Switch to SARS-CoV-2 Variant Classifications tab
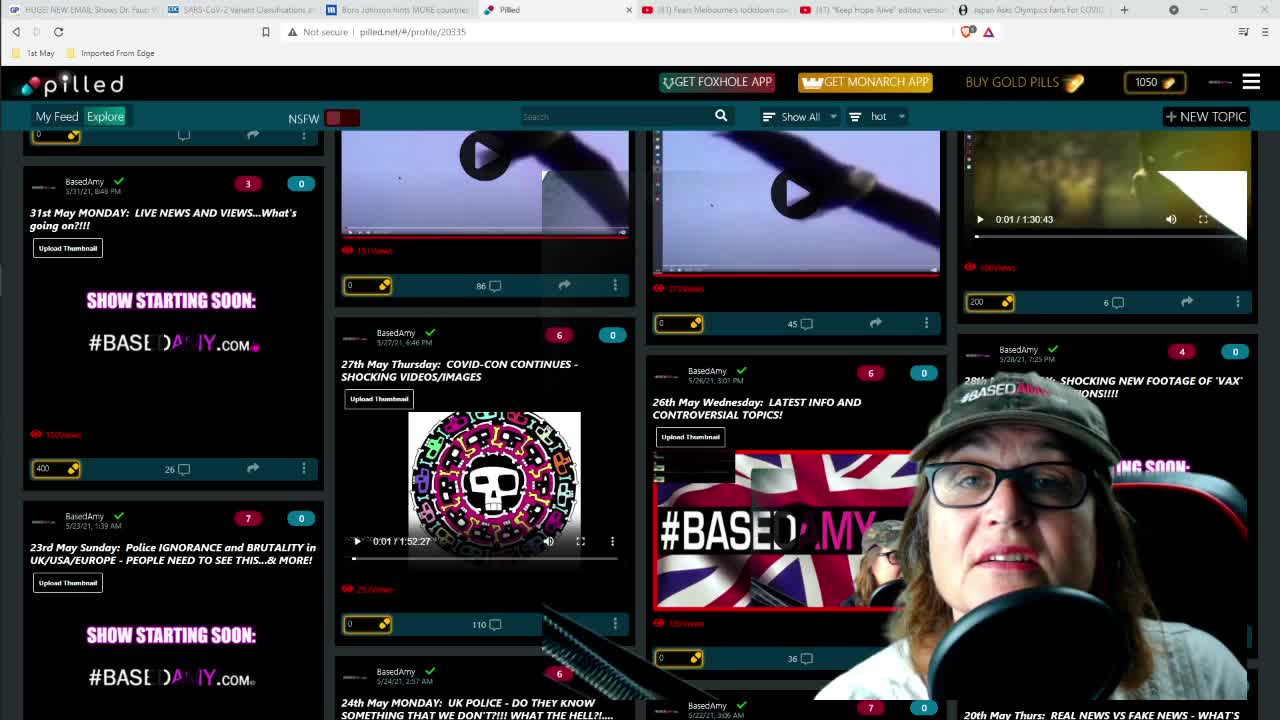 pyautogui.click(x=240, y=10)
